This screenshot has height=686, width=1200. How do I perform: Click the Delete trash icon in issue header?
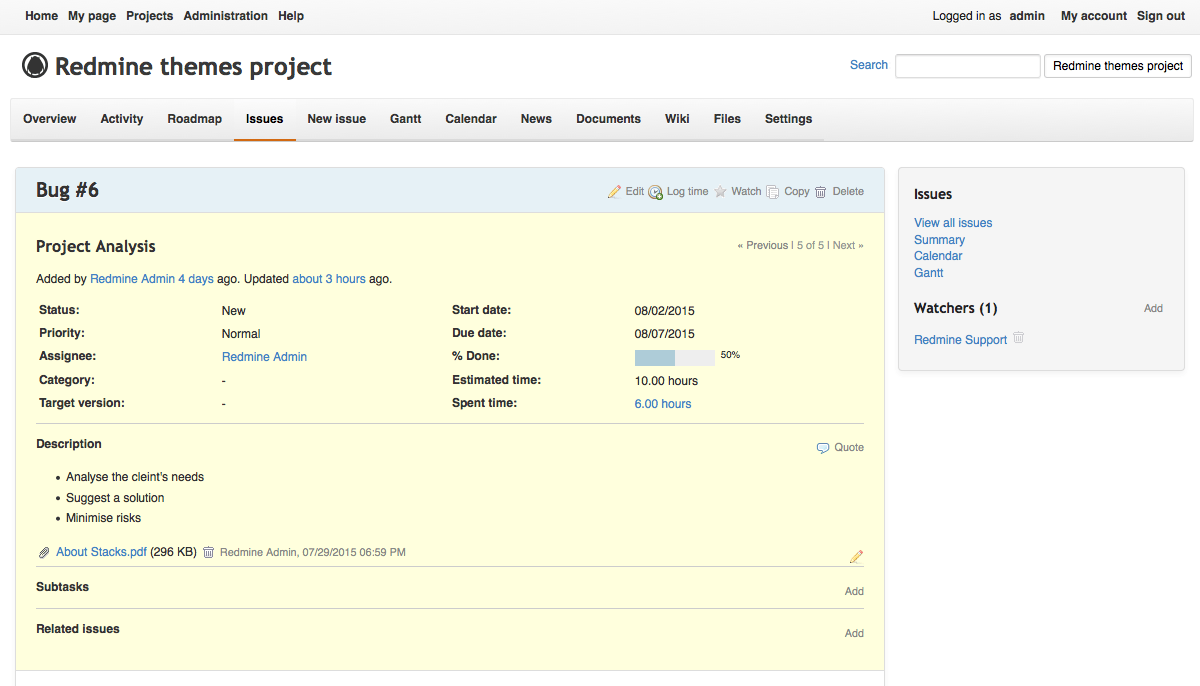tap(821, 192)
